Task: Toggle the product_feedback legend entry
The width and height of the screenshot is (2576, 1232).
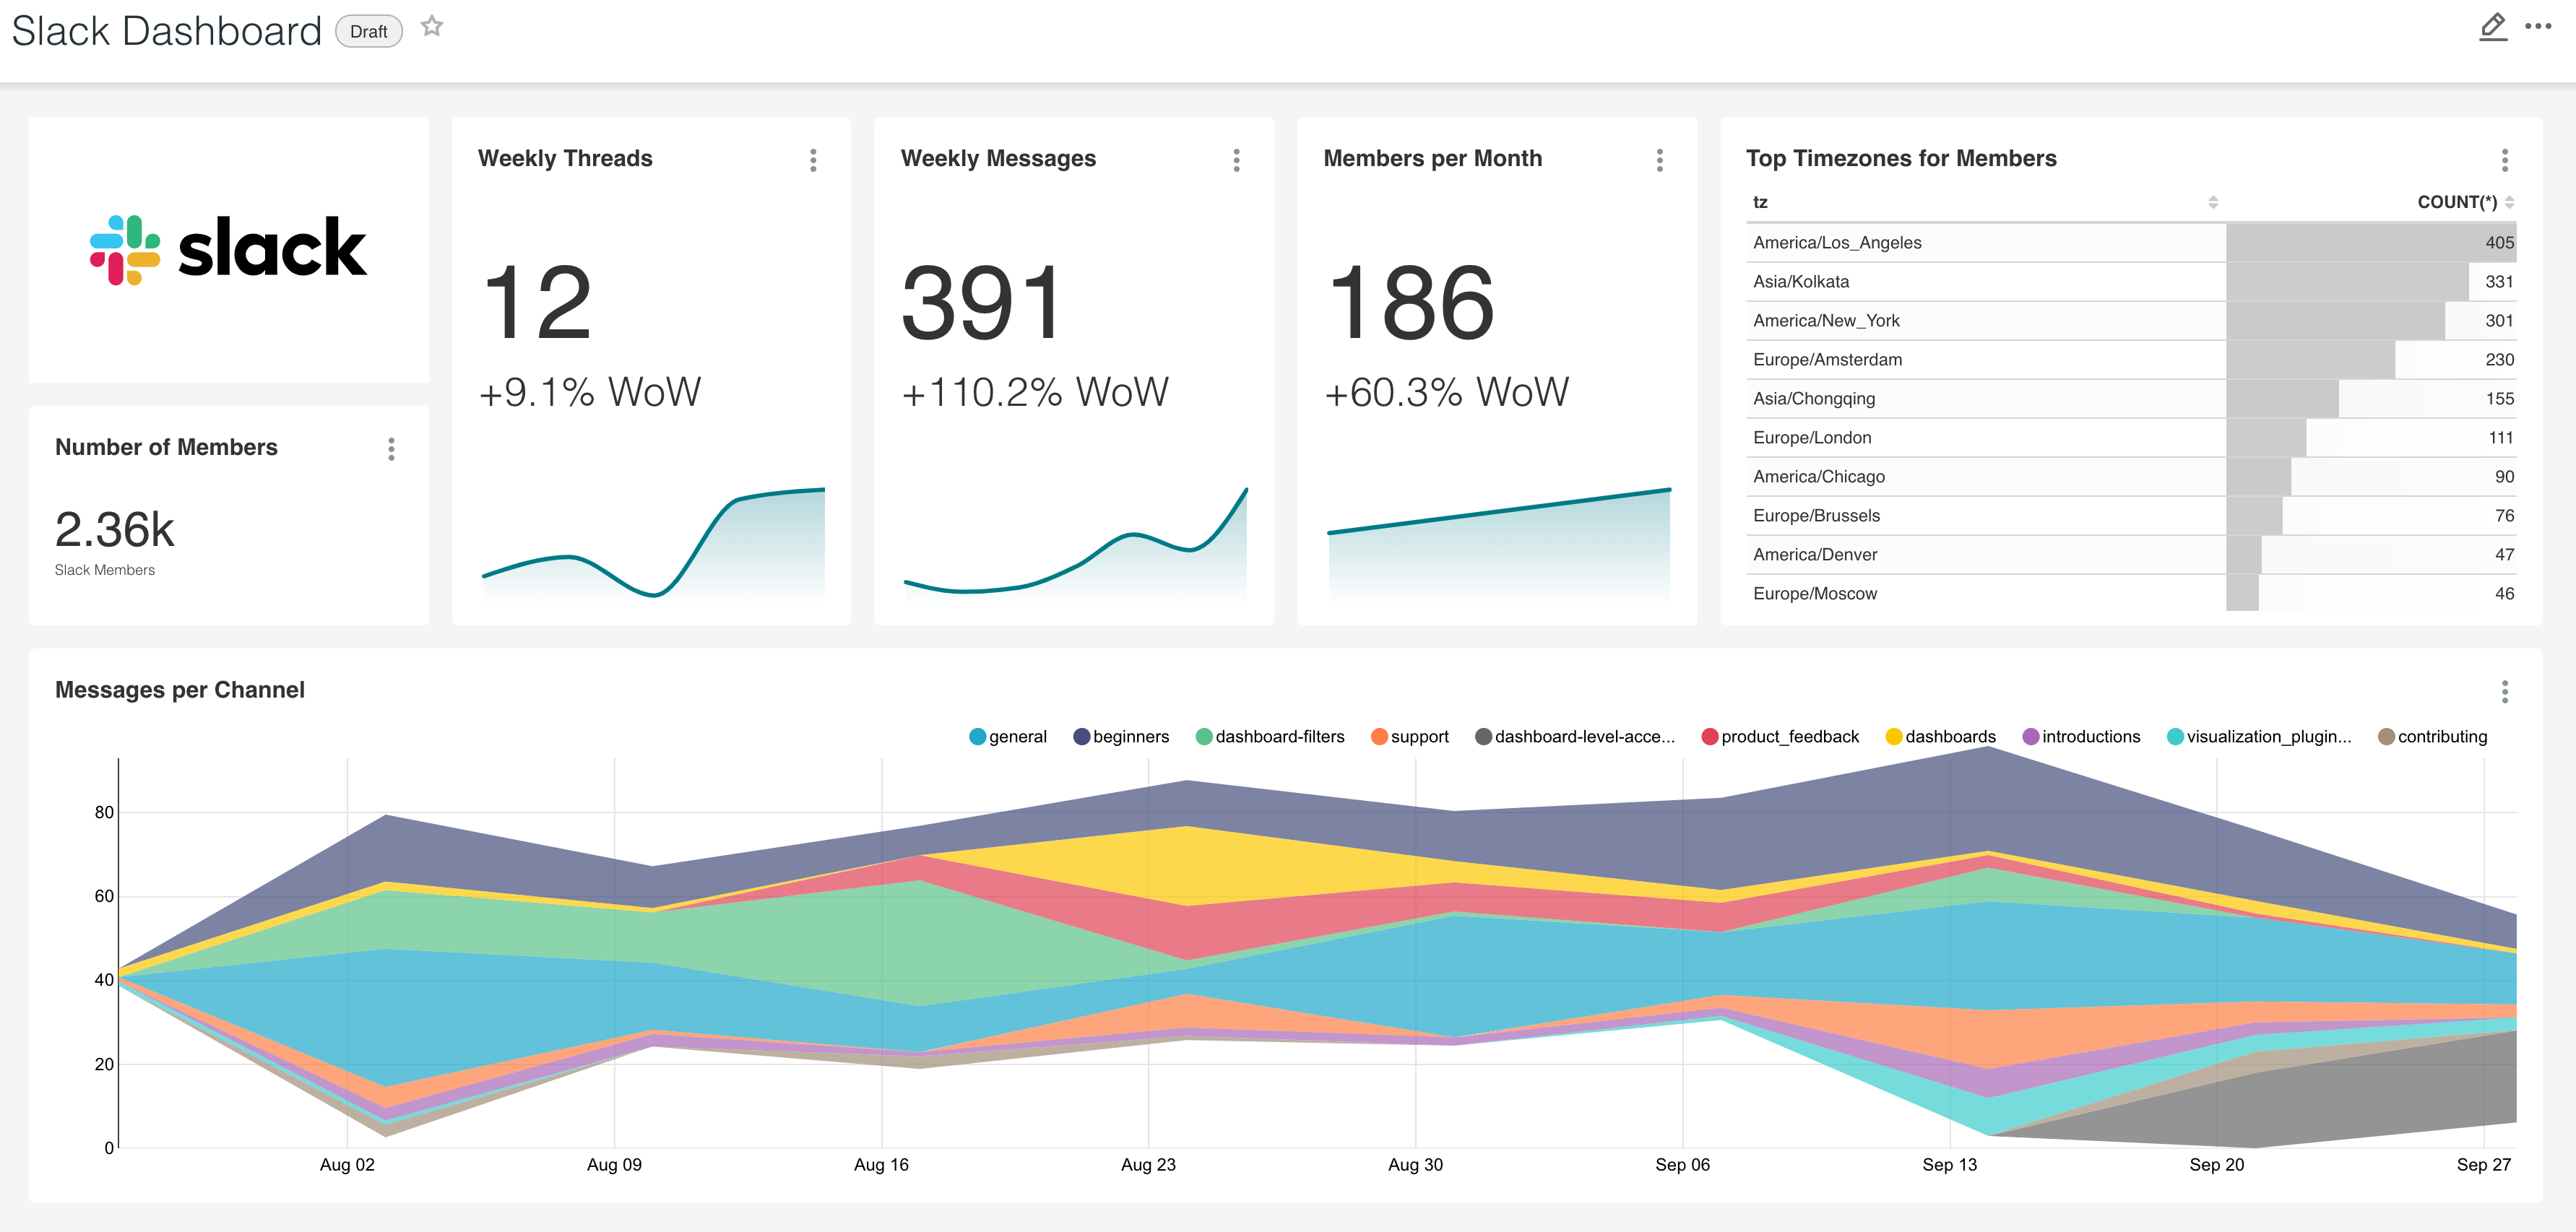Action: 1780,737
